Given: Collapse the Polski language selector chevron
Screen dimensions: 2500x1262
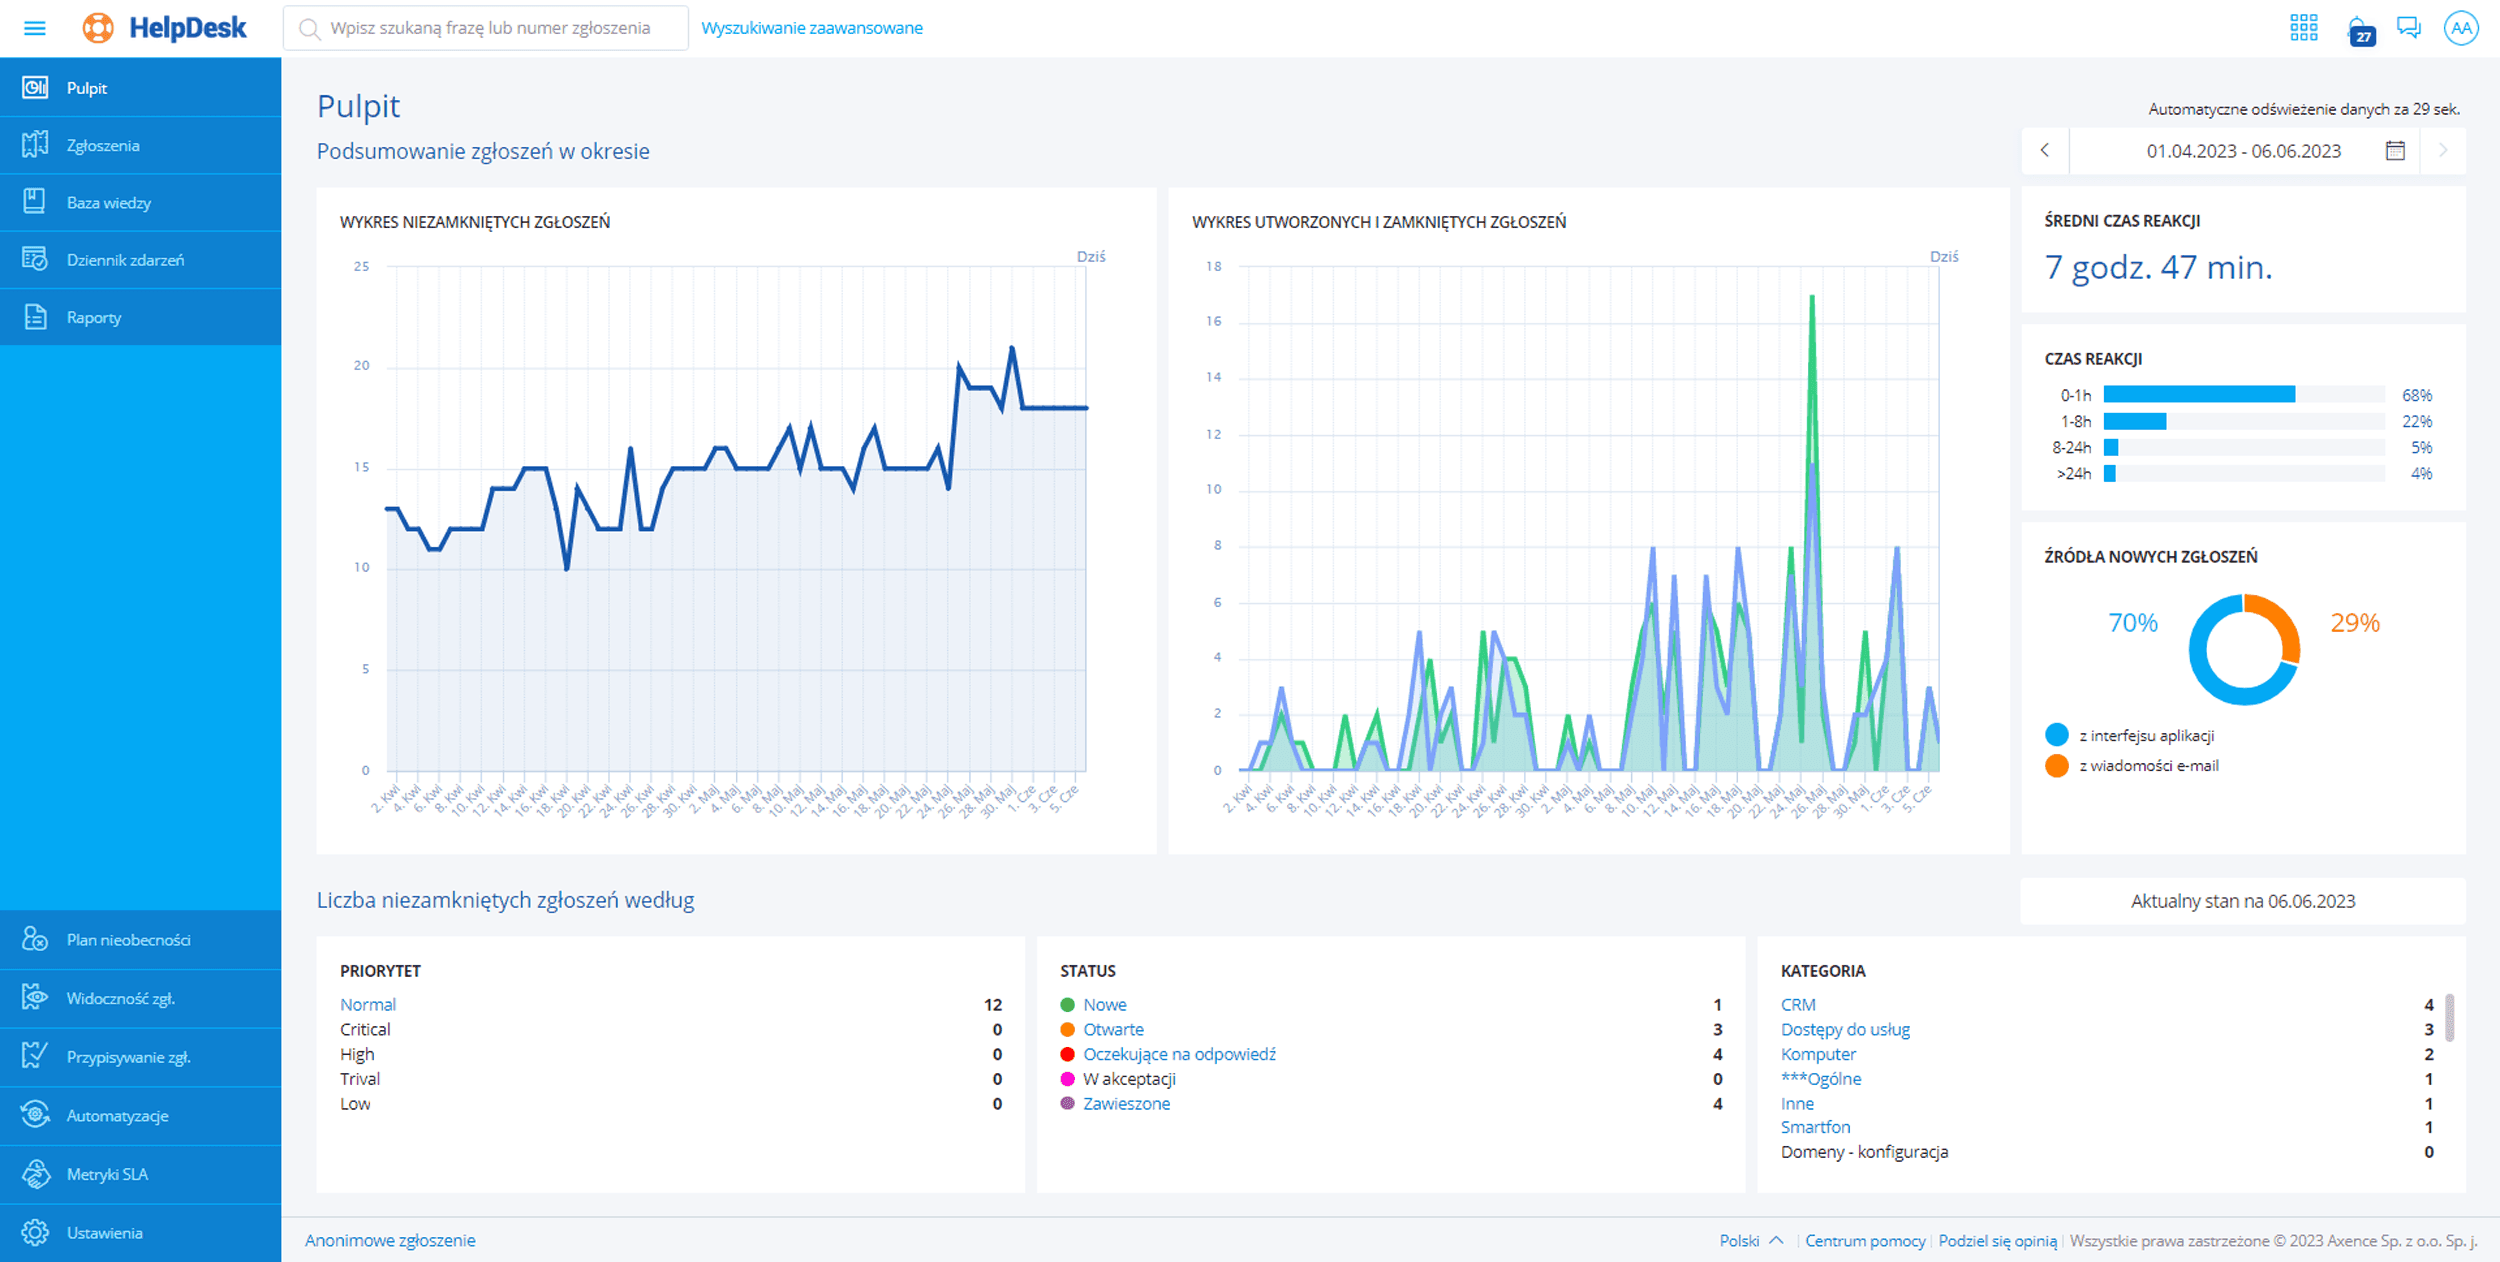Looking at the screenshot, I should 1779,1240.
